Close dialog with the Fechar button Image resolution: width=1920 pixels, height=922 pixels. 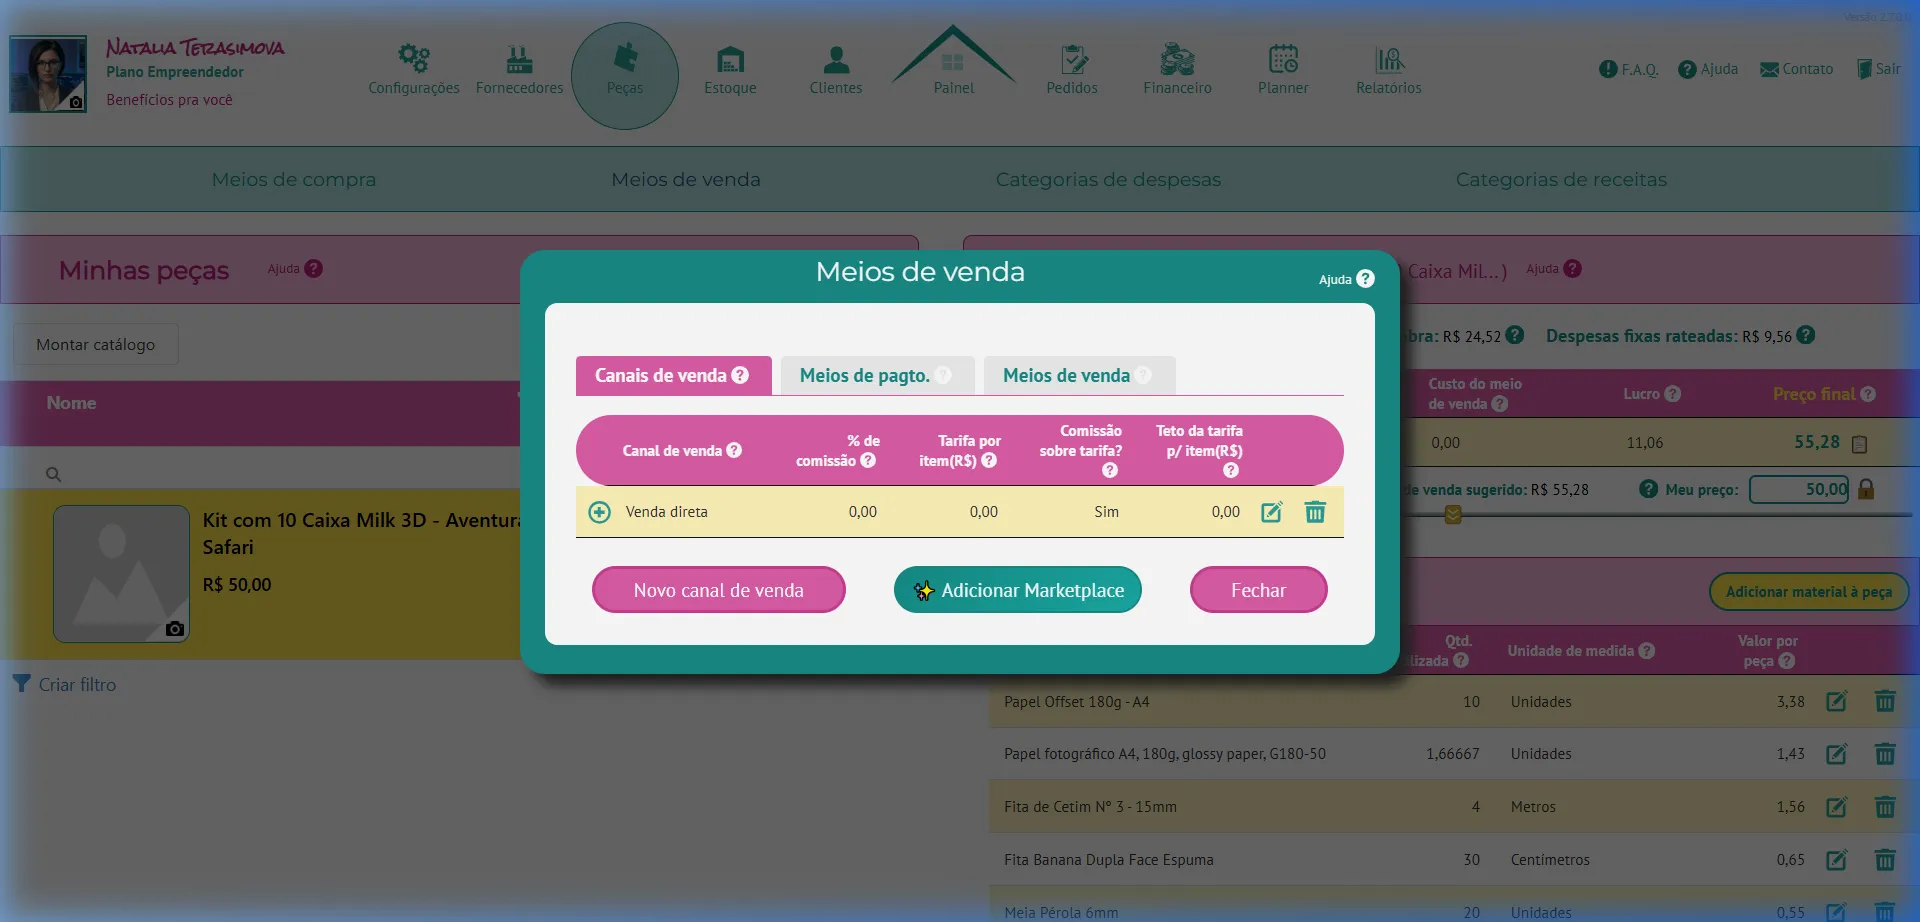tap(1258, 590)
